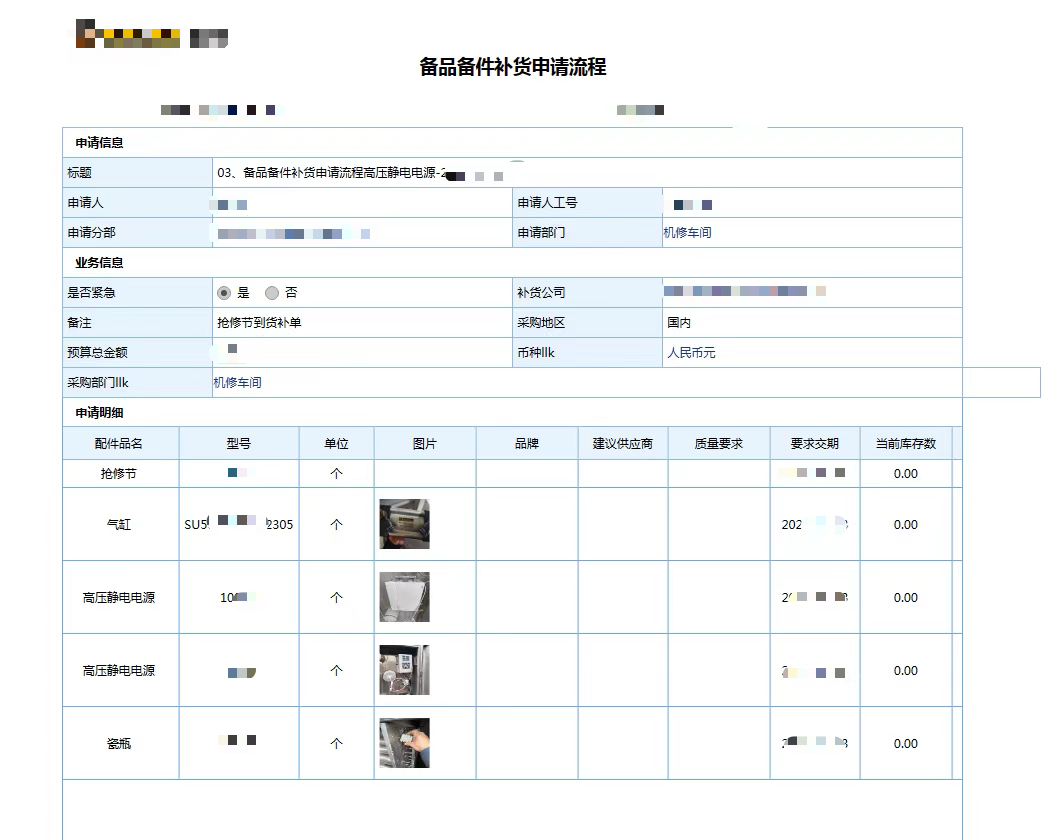Screen dimensions: 1044x840
Task: Click the 质量要求 column header
Action: 718,444
